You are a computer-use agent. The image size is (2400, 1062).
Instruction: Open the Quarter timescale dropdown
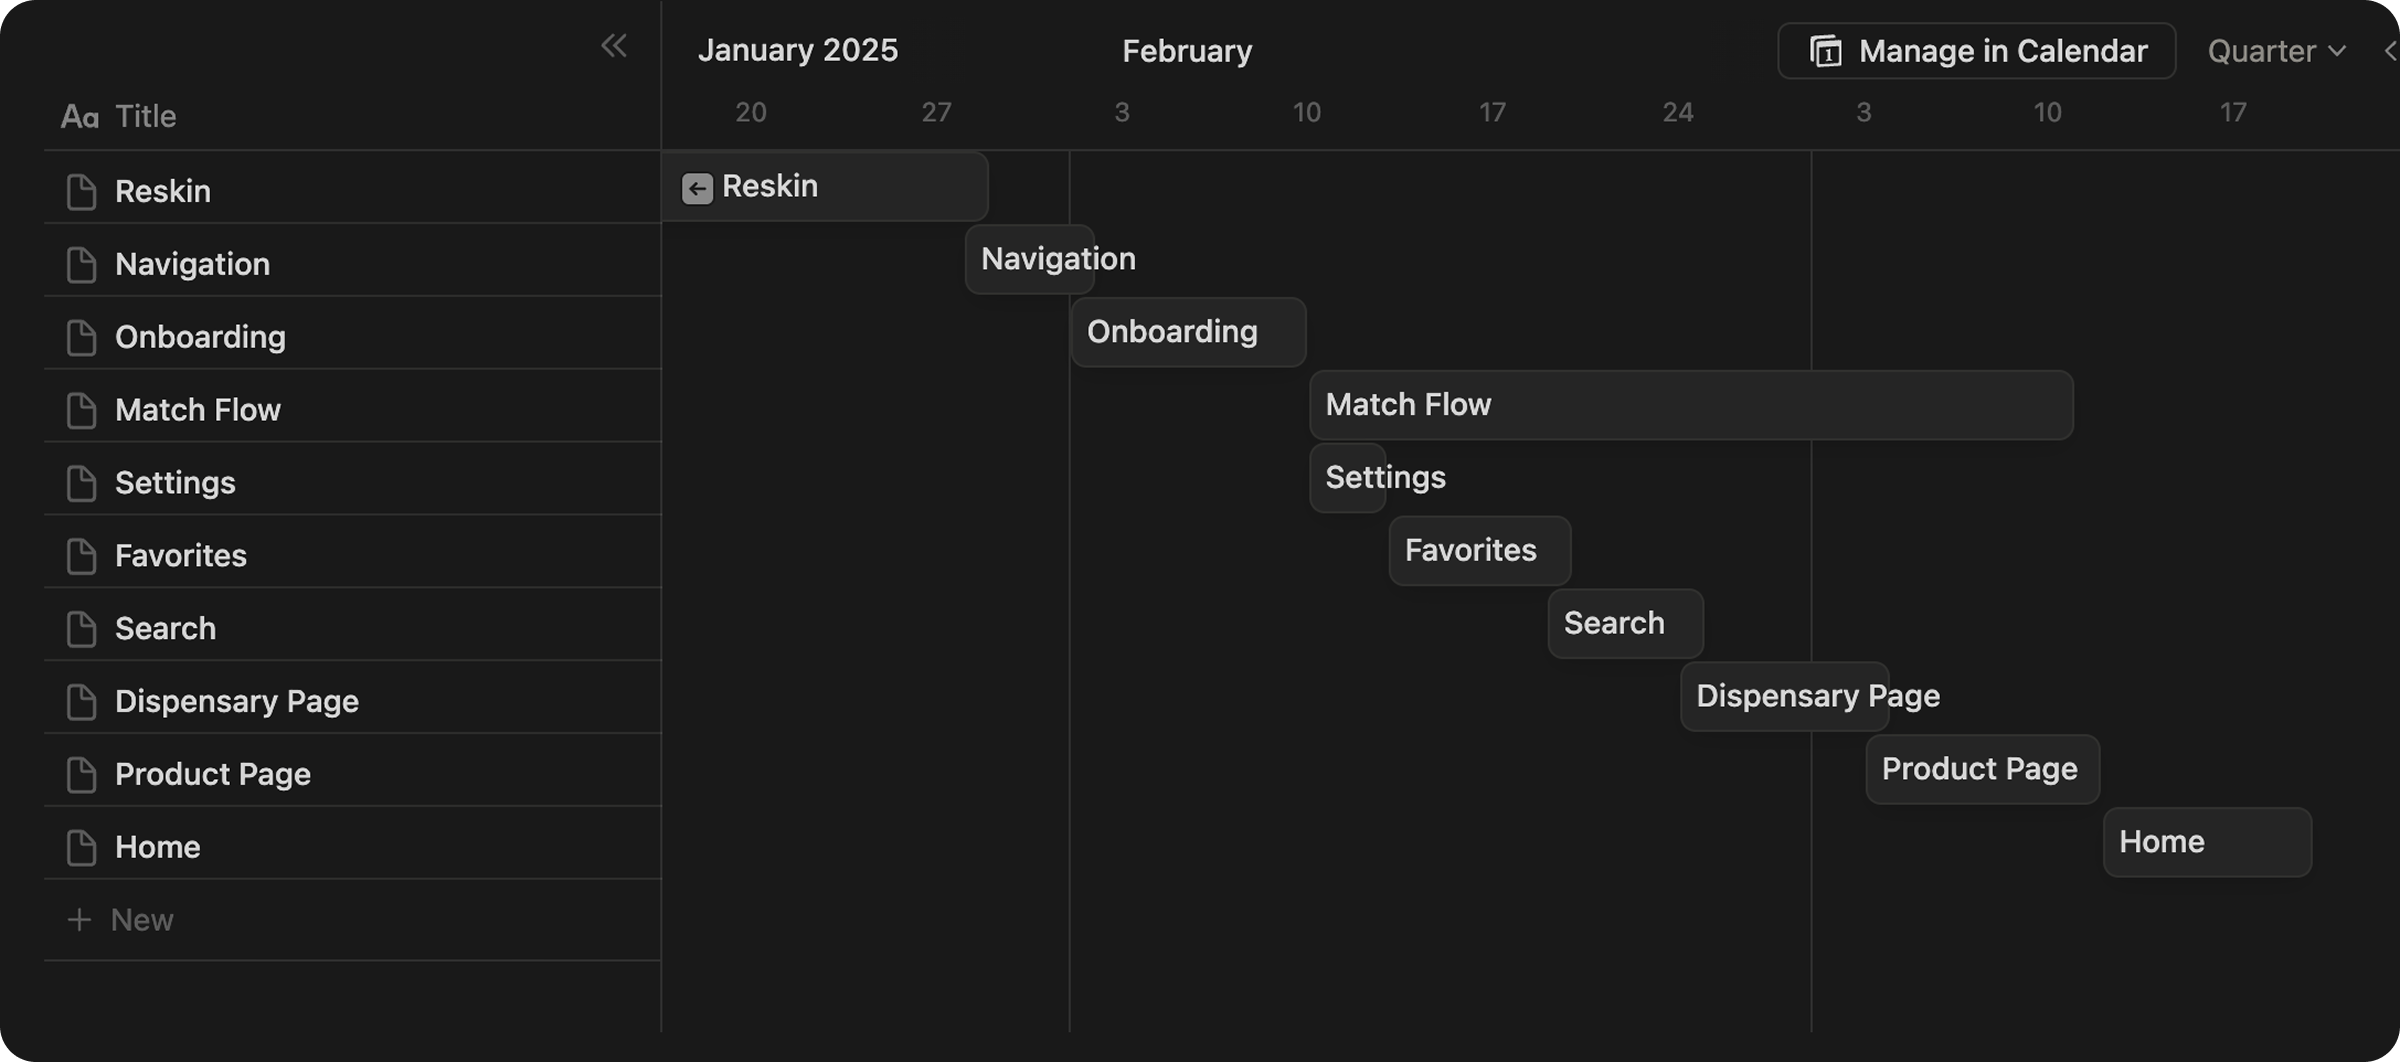[x=2277, y=51]
